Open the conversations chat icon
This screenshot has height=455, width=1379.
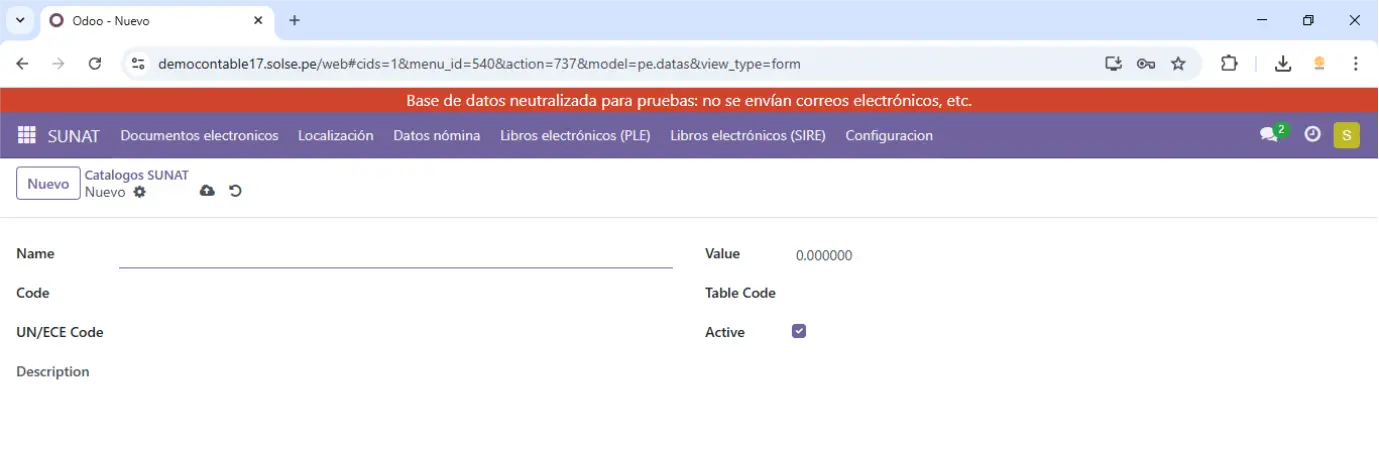click(1270, 135)
